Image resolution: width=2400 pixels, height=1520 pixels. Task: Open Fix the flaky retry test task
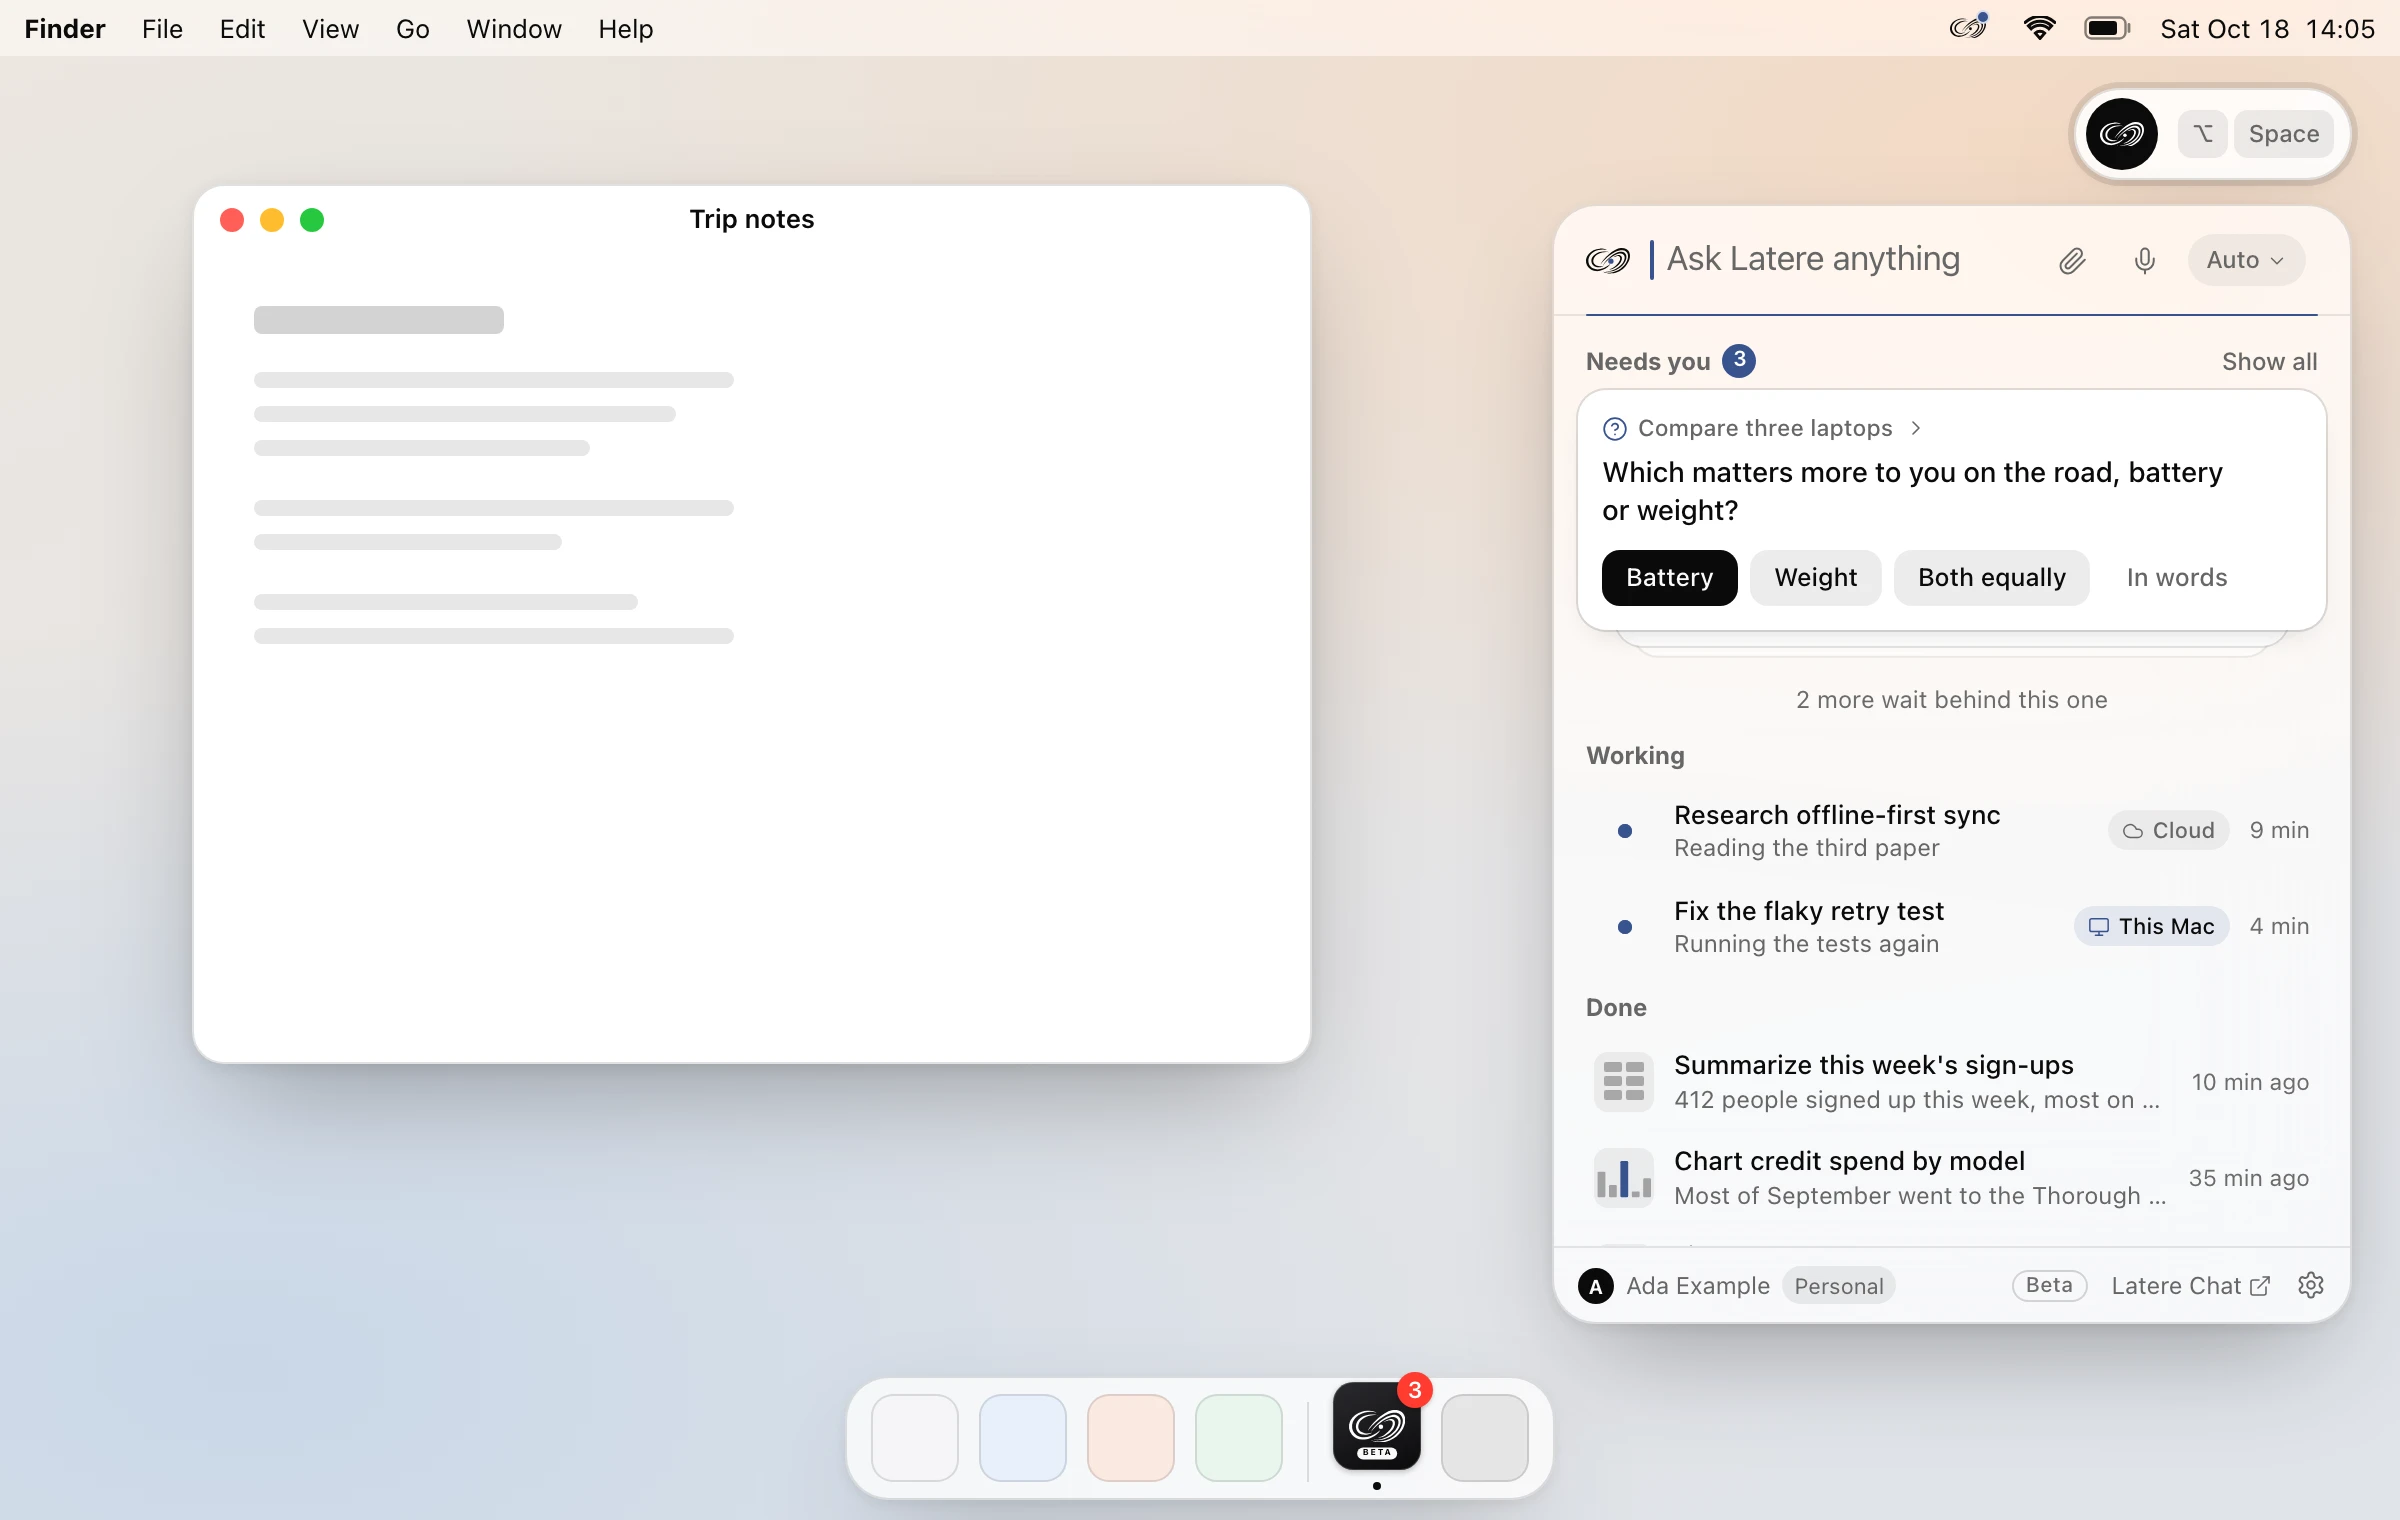[1951, 926]
